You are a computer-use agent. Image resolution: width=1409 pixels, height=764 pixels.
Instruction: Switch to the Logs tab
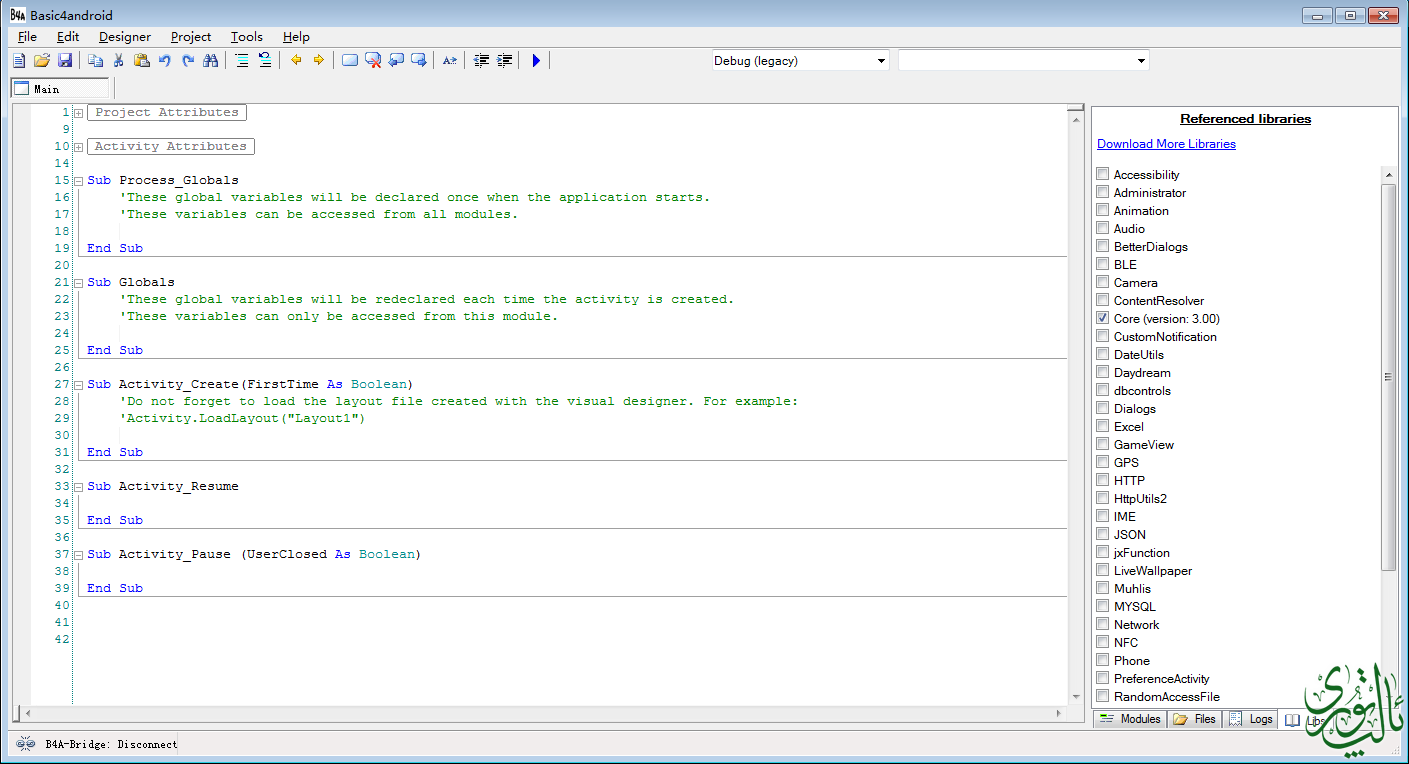tap(1250, 719)
